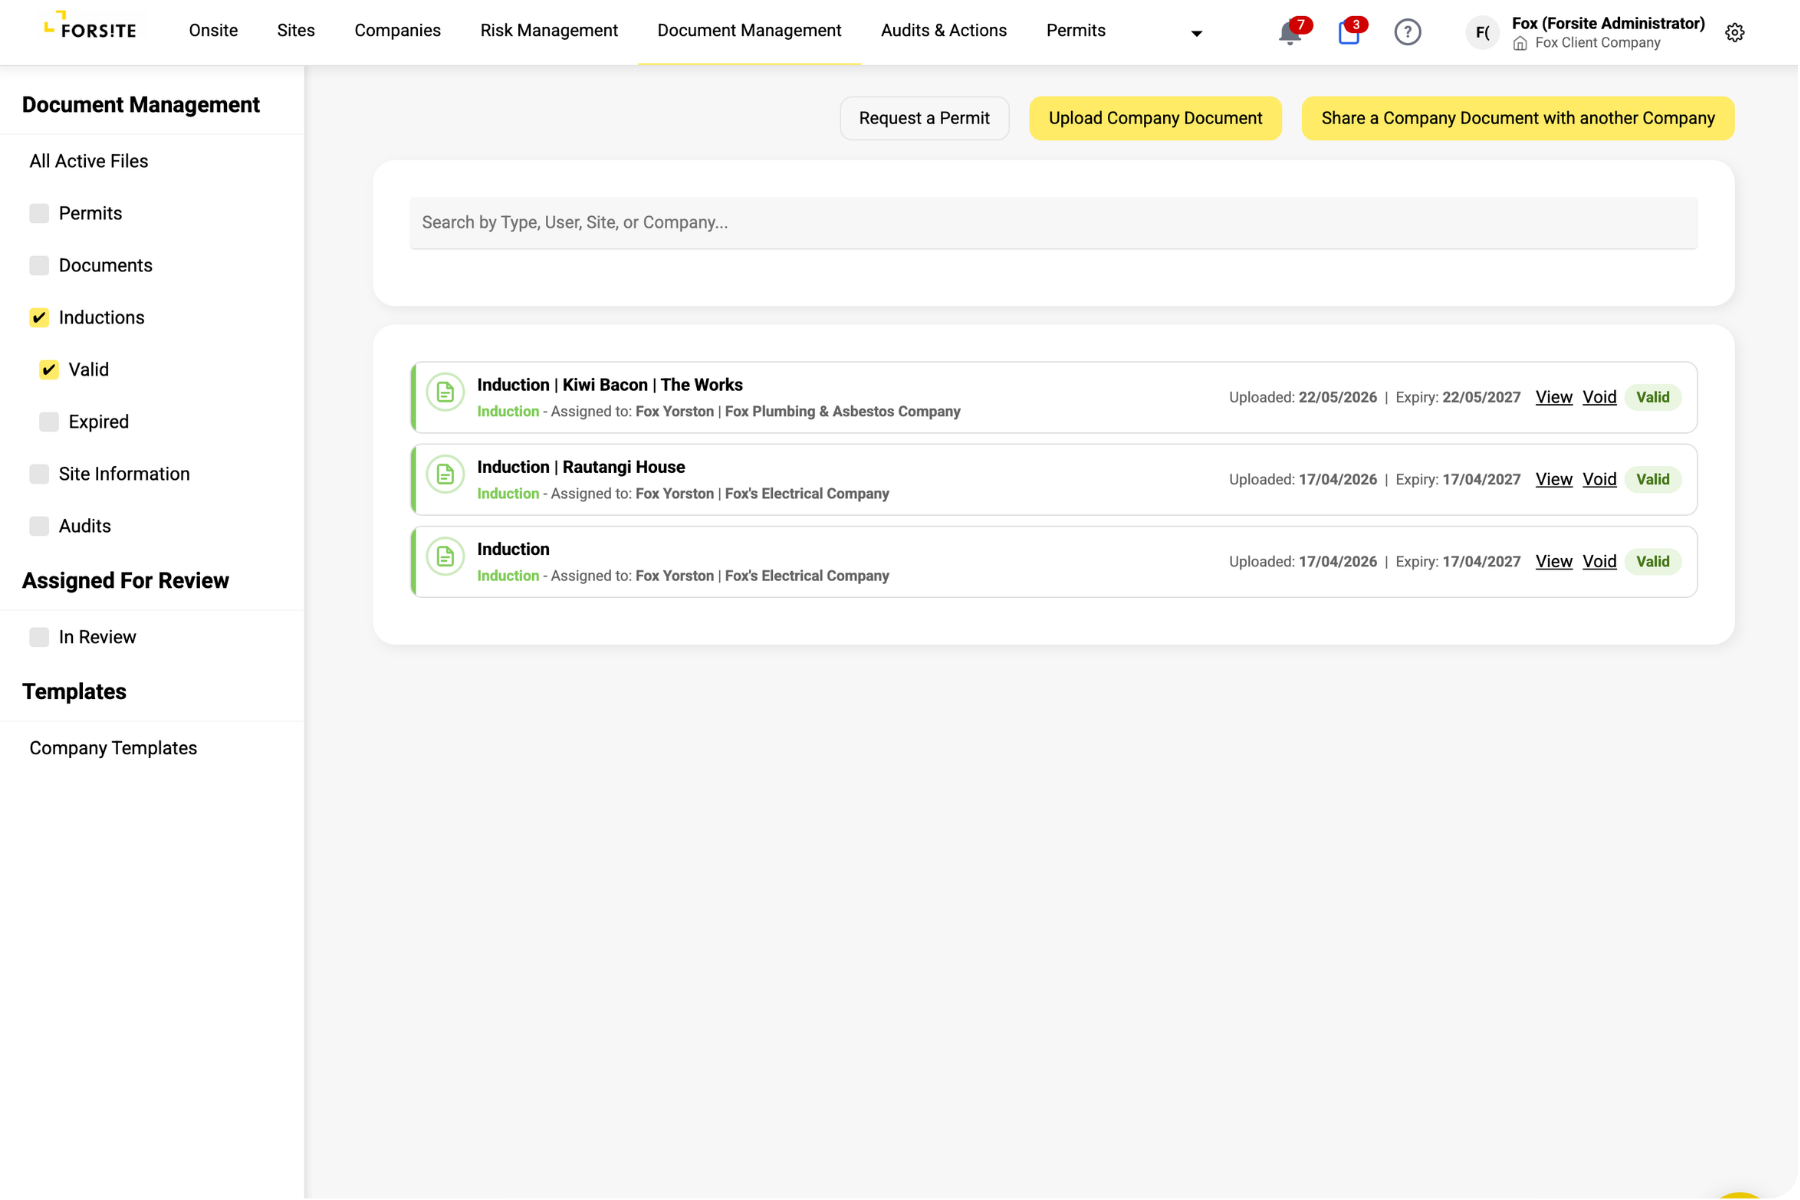Click Upload Company Document button
Viewport: 1800px width, 1200px height.
click(x=1155, y=118)
